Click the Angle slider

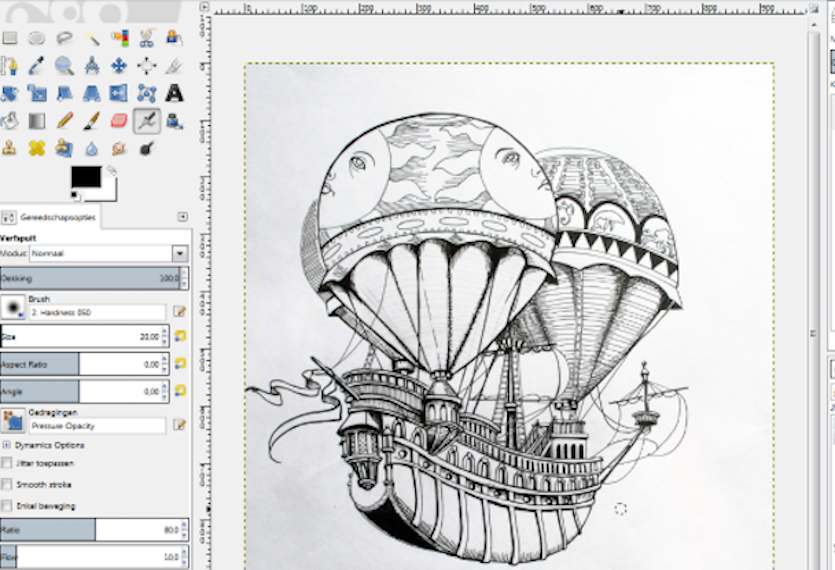(84, 392)
